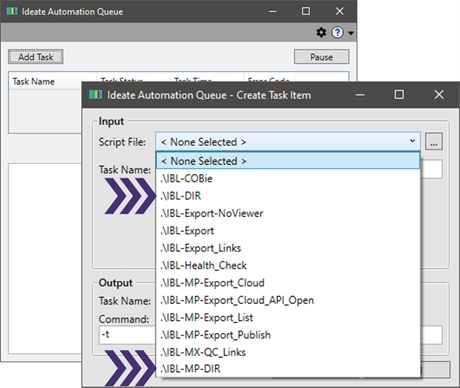This screenshot has width=460, height=388.
Task: Open settings gear in Ideate Automation Queue
Action: 321,32
